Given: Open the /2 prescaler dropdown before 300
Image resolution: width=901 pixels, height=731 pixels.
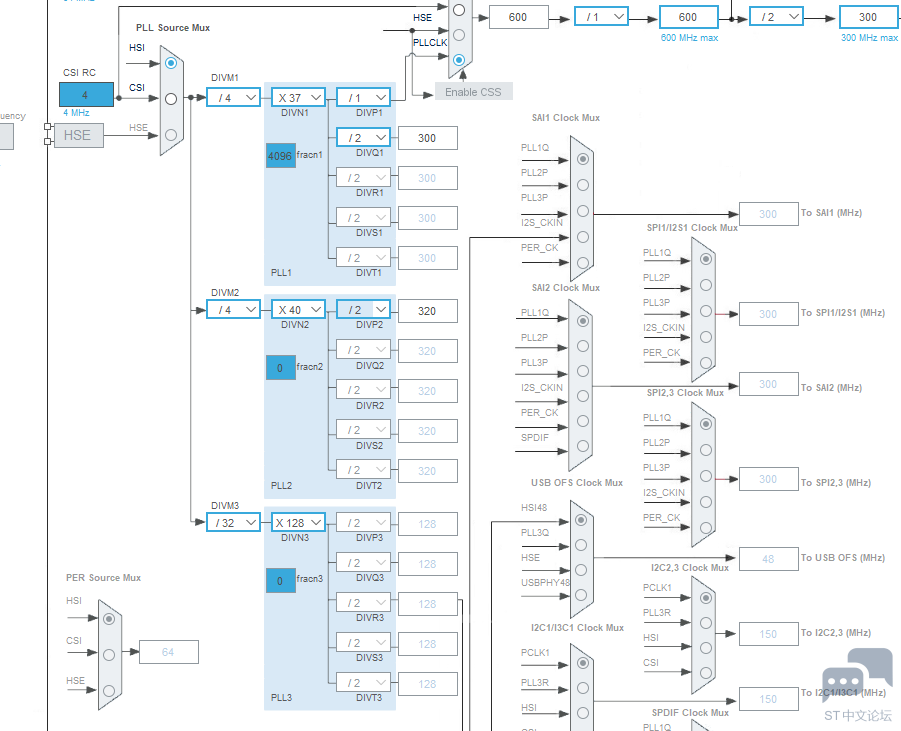Looking at the screenshot, I should click(x=776, y=17).
